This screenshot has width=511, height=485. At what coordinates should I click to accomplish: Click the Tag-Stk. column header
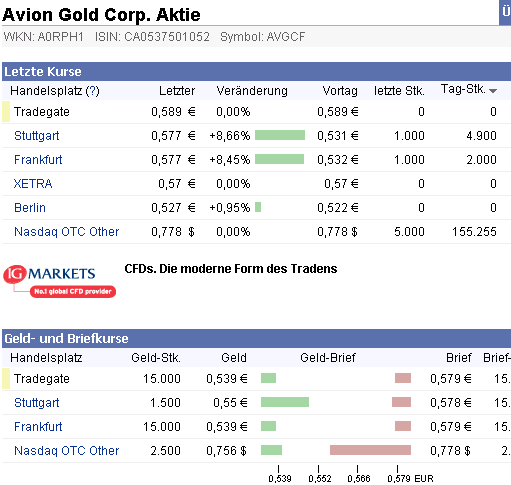tap(463, 89)
